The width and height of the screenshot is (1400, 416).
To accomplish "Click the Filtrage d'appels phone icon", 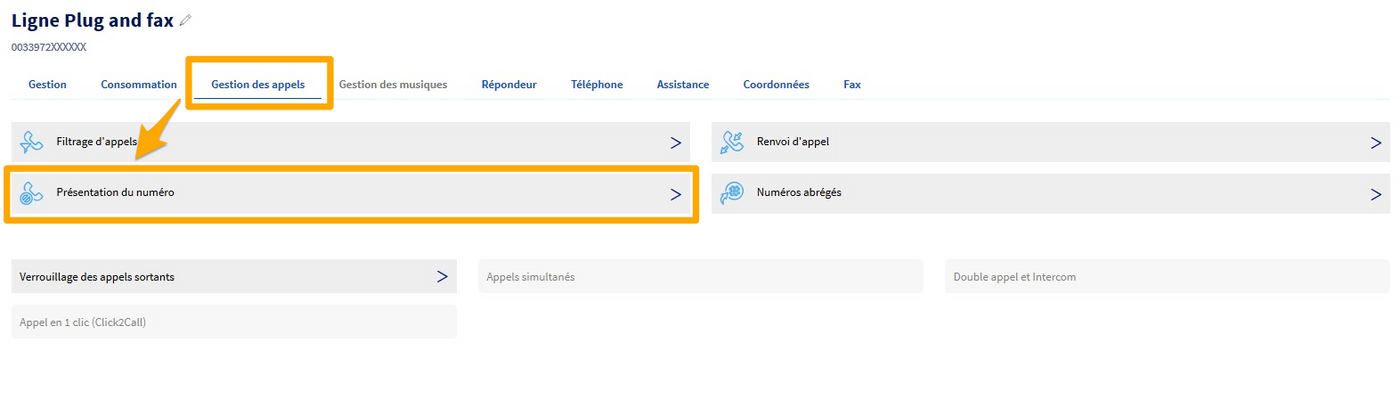I will click(x=32, y=142).
